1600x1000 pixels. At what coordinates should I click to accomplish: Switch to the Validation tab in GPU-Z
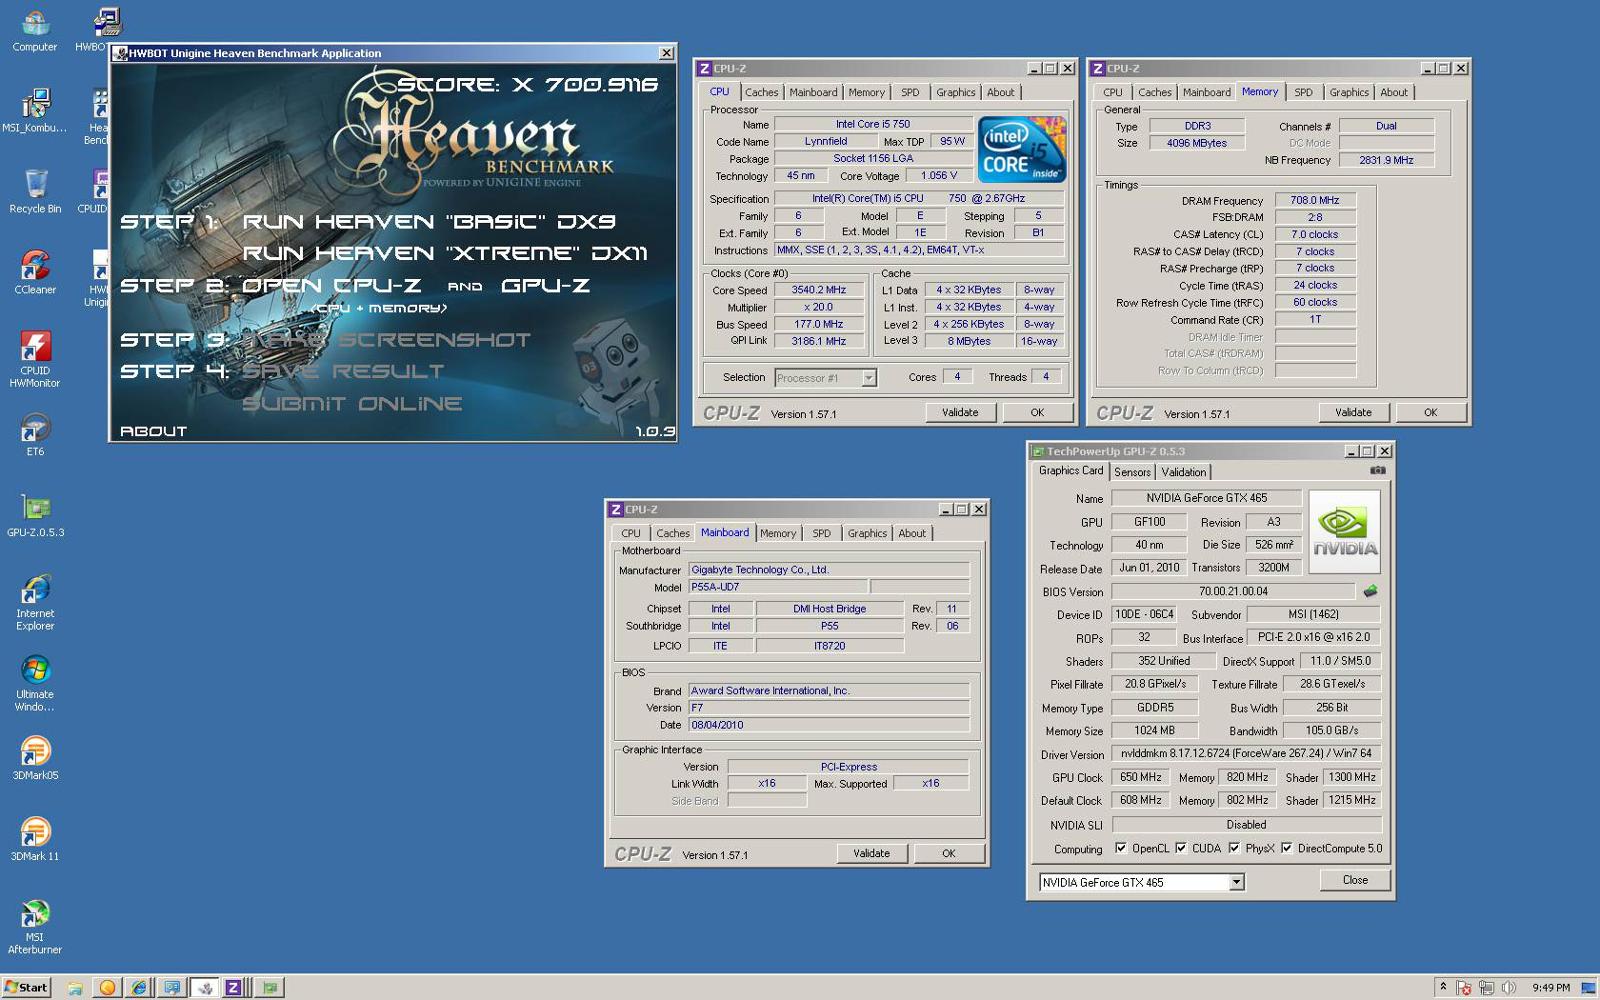1183,472
